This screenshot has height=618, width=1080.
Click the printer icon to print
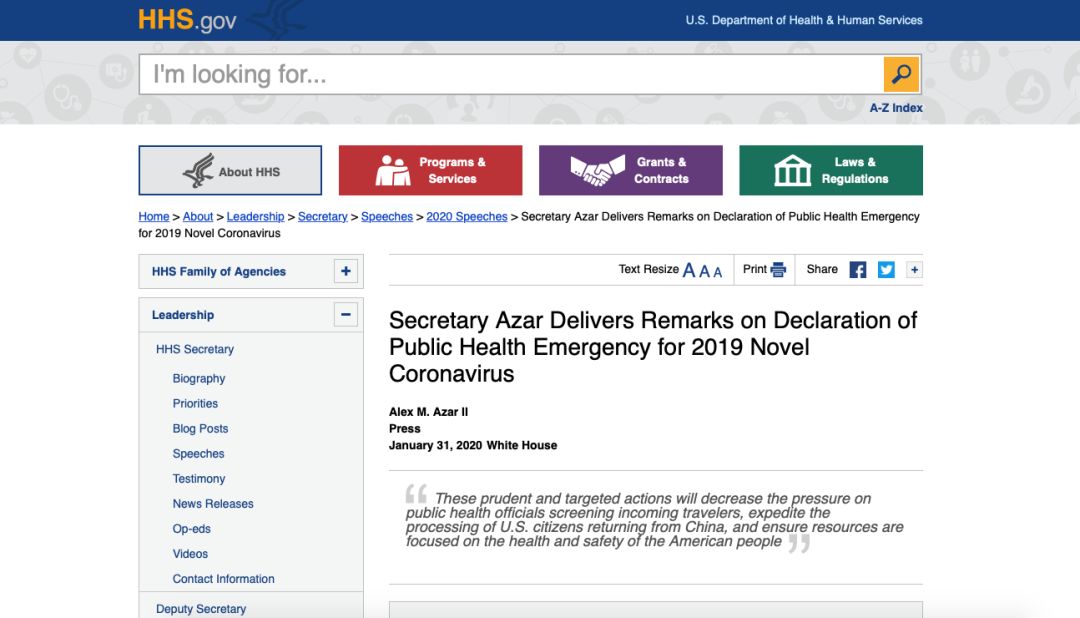tap(778, 269)
